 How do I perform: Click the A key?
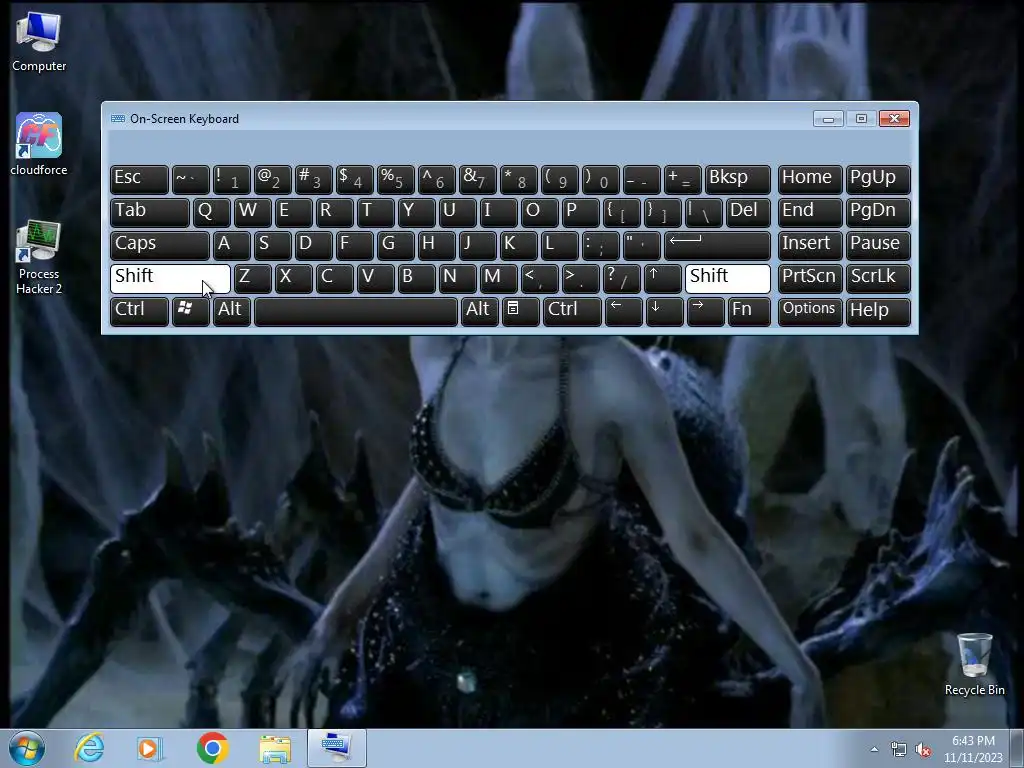click(232, 246)
